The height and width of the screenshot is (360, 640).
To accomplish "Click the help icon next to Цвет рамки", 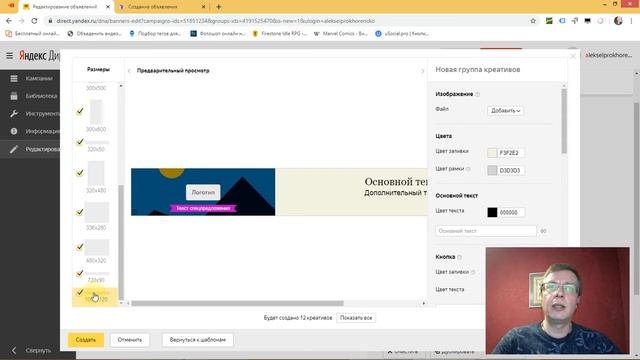I will click(x=468, y=169).
